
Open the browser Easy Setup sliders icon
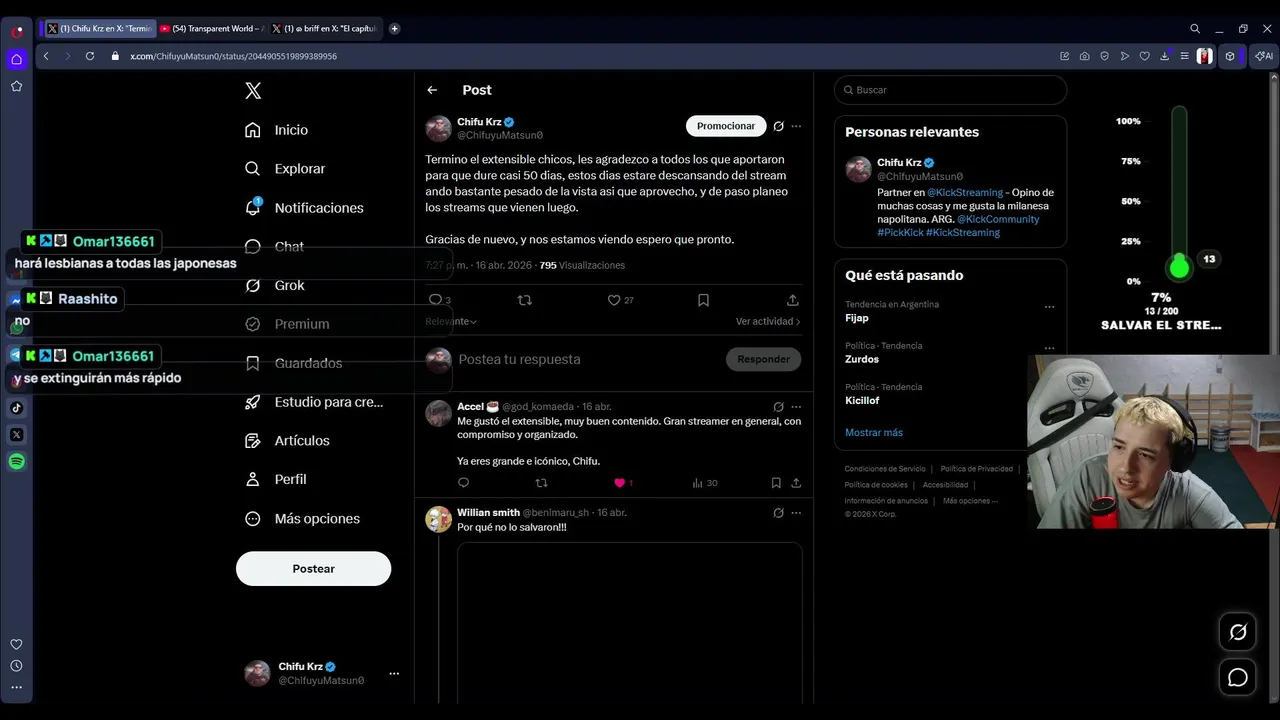click(1184, 56)
